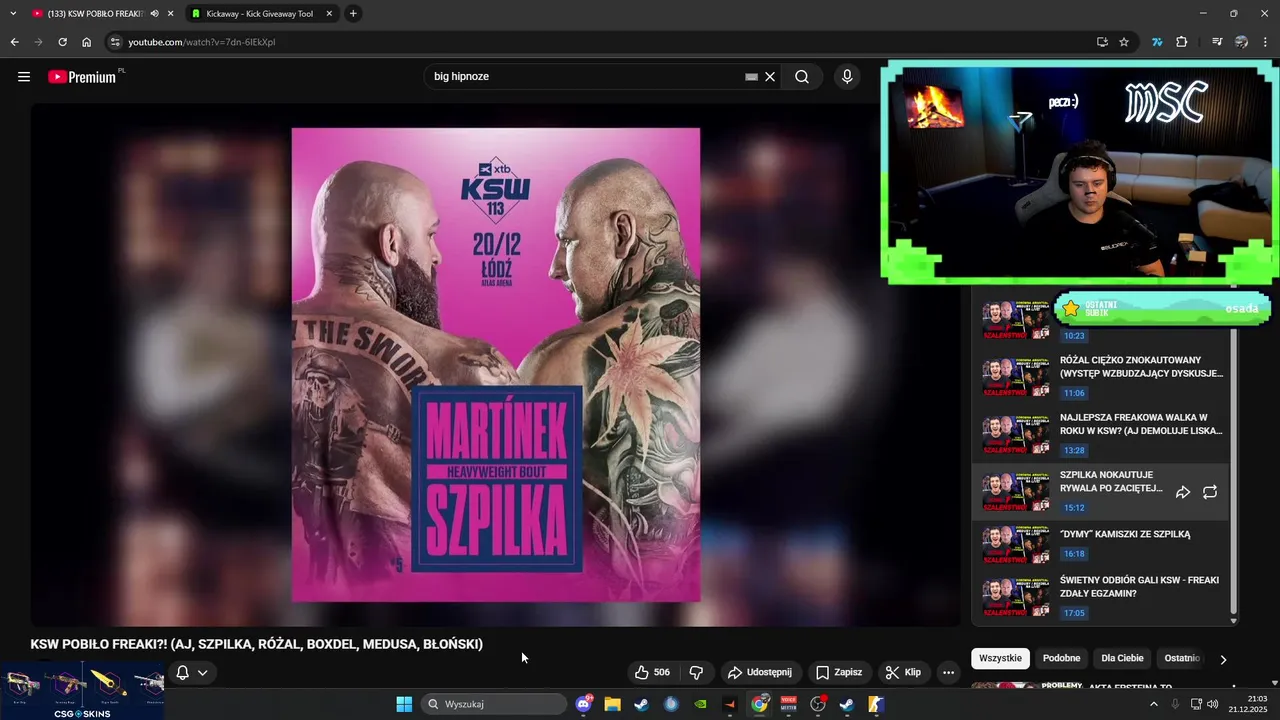Open a new browser tab with plus

353,14
